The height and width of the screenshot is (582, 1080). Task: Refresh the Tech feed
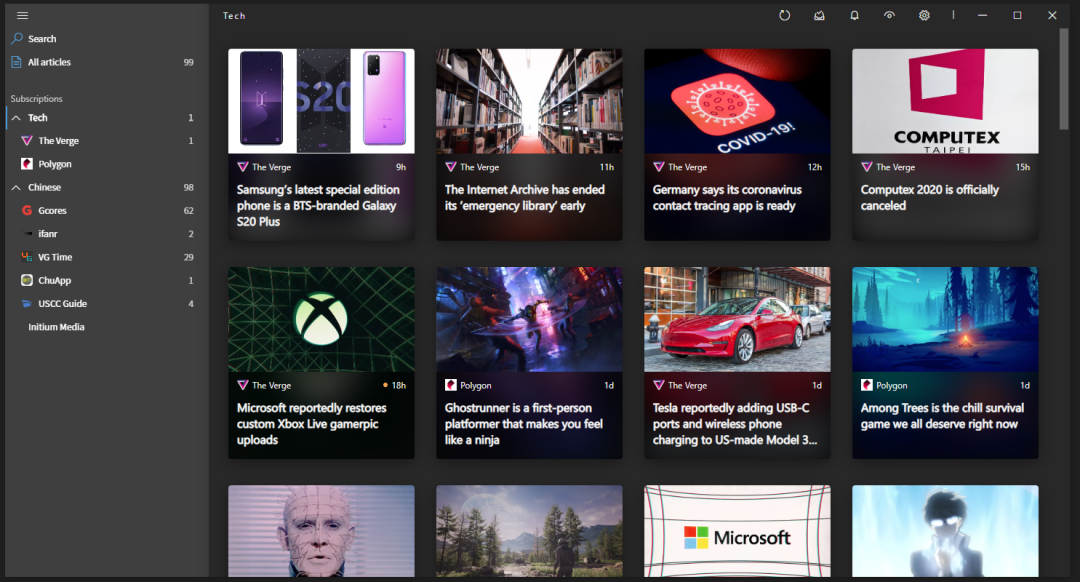click(x=784, y=15)
